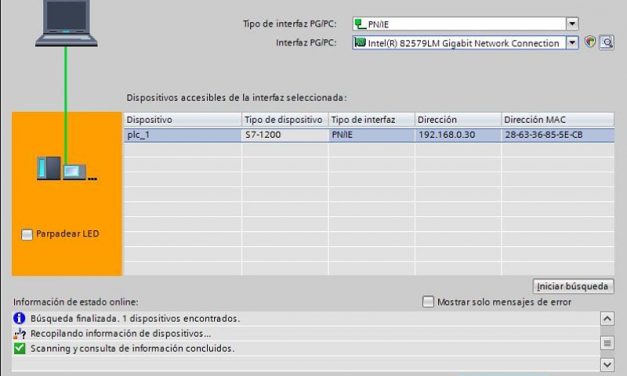Click status log scroll down arrow
627x376 pixels.
point(607,364)
